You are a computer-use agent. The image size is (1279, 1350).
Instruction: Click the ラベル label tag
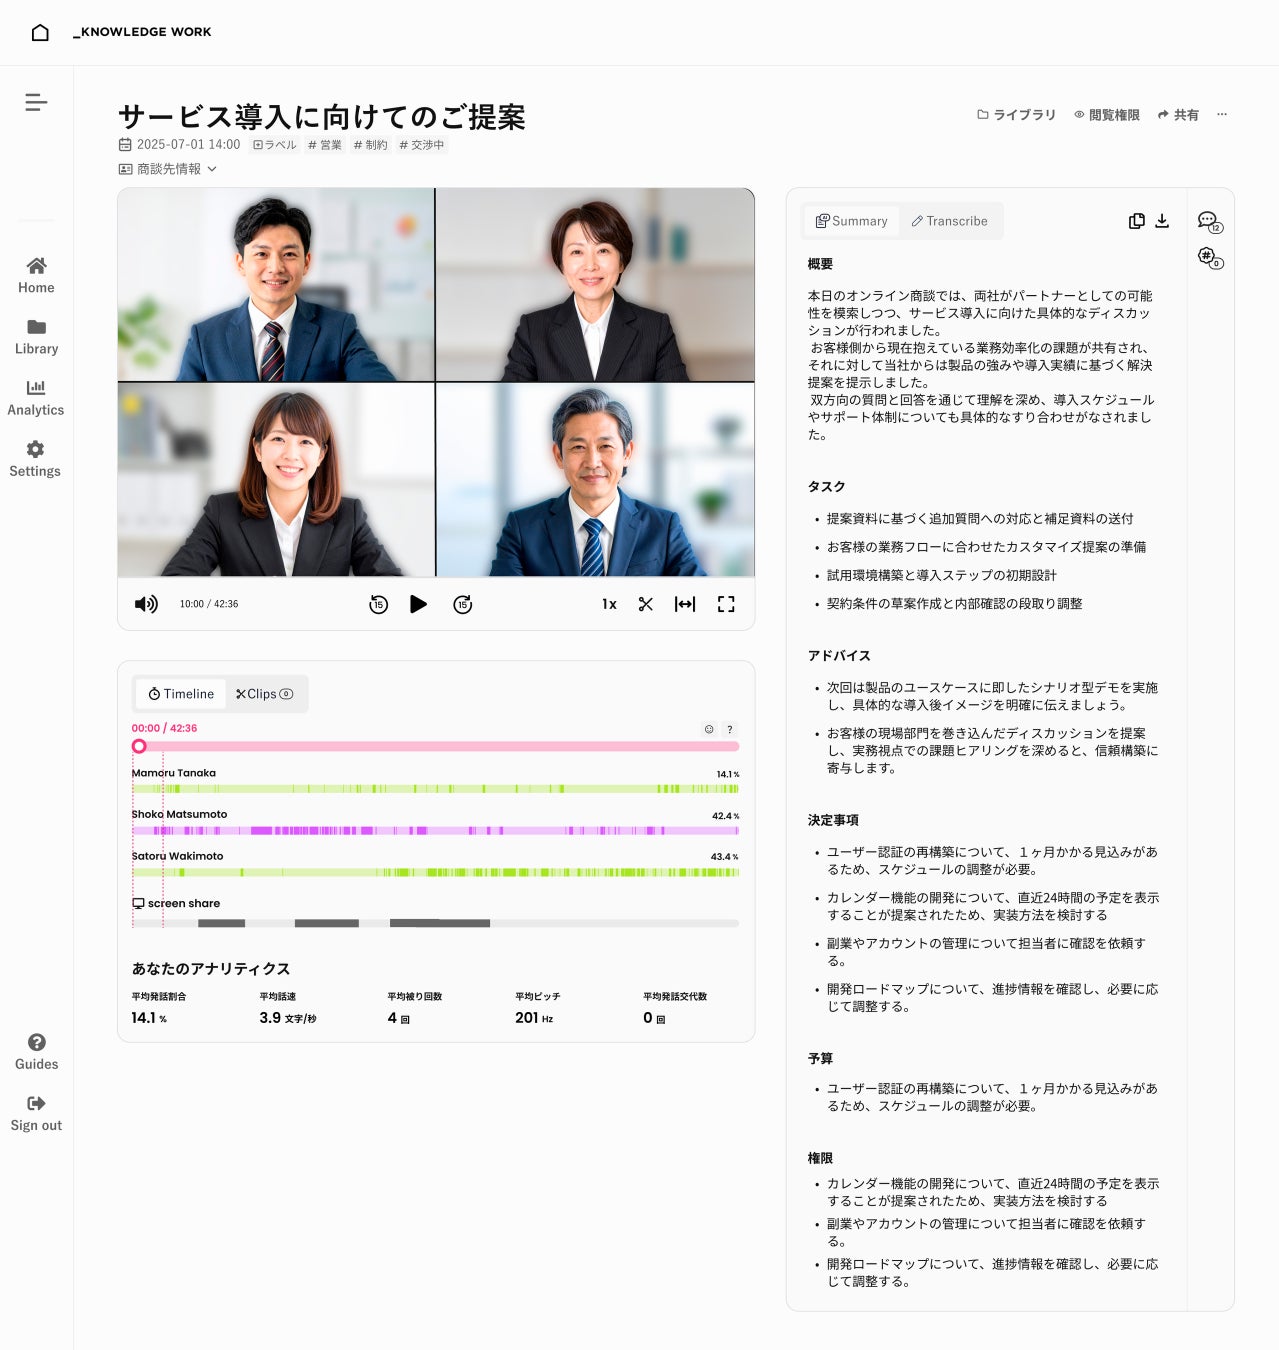pos(275,145)
